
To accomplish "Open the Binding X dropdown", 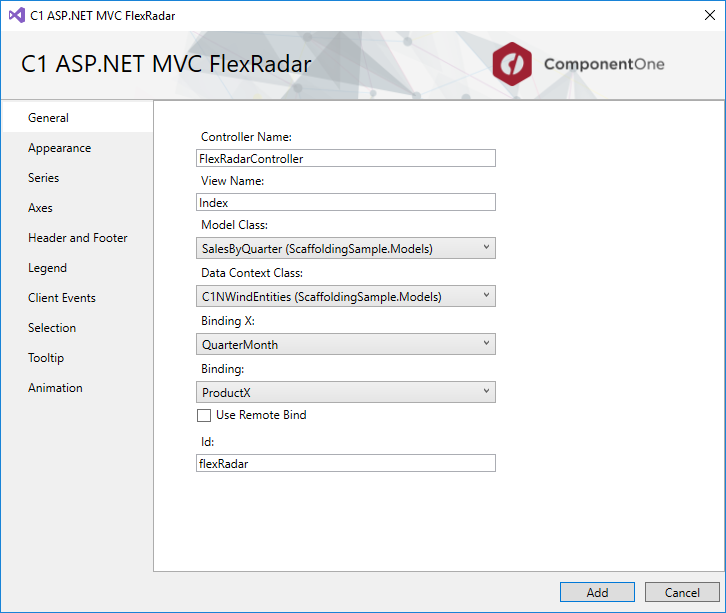I will point(346,344).
